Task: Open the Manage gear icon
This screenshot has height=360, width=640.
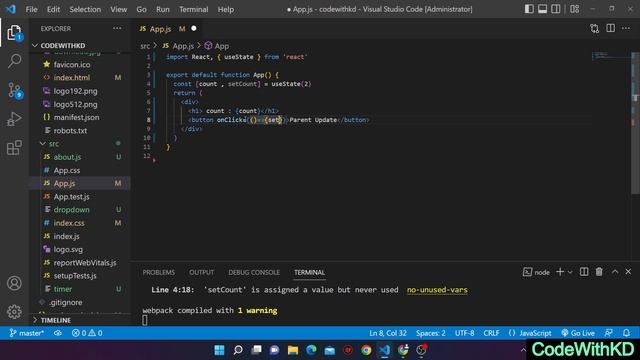Action: pyautogui.click(x=14, y=311)
